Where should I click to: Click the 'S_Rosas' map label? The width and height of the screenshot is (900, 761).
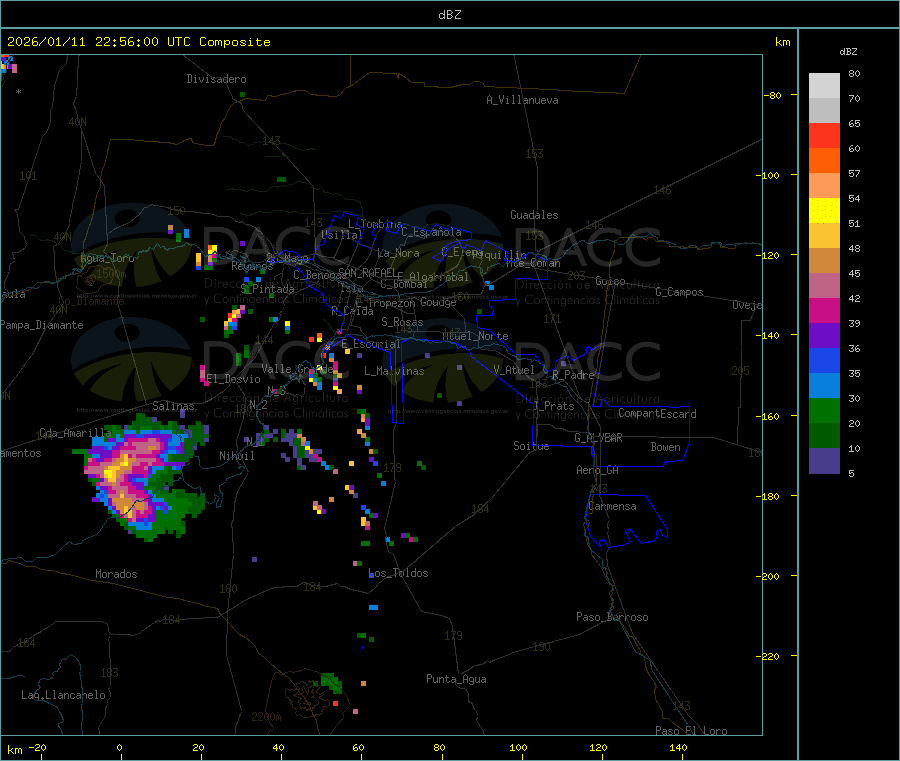tap(402, 322)
